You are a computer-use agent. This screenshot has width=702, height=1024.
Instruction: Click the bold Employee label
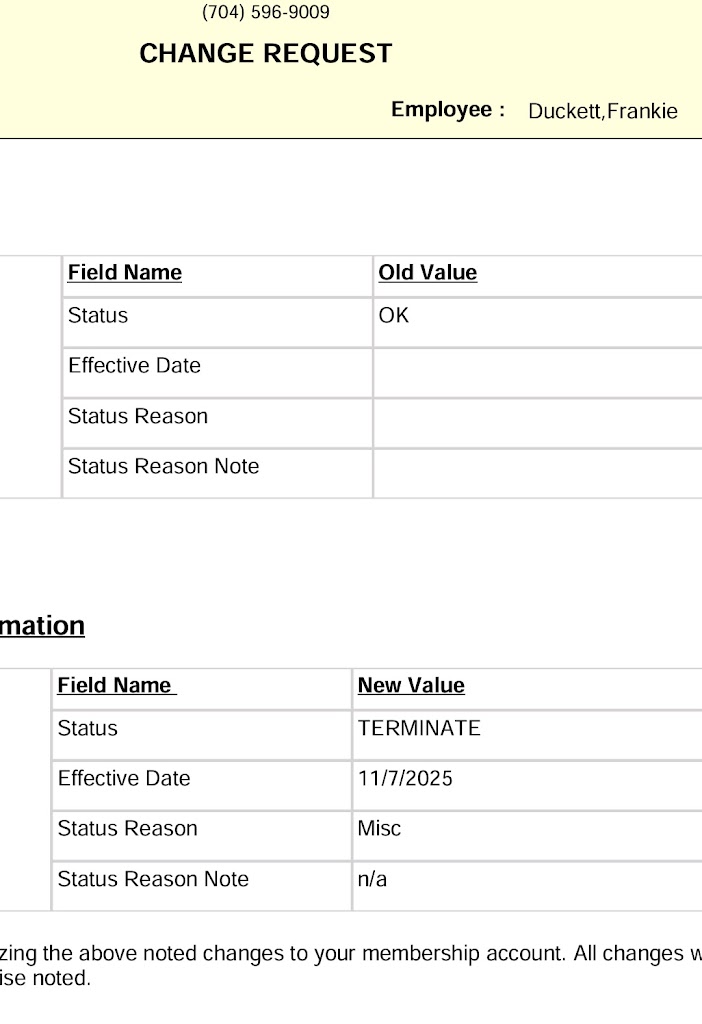point(447,110)
